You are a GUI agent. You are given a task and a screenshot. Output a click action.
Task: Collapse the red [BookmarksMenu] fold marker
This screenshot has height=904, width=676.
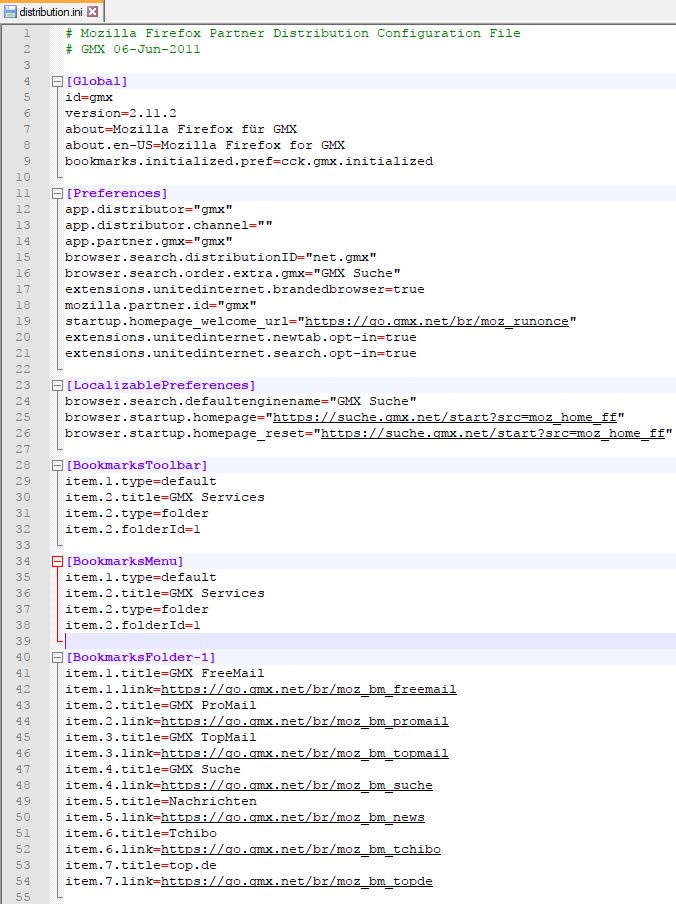(x=57, y=561)
